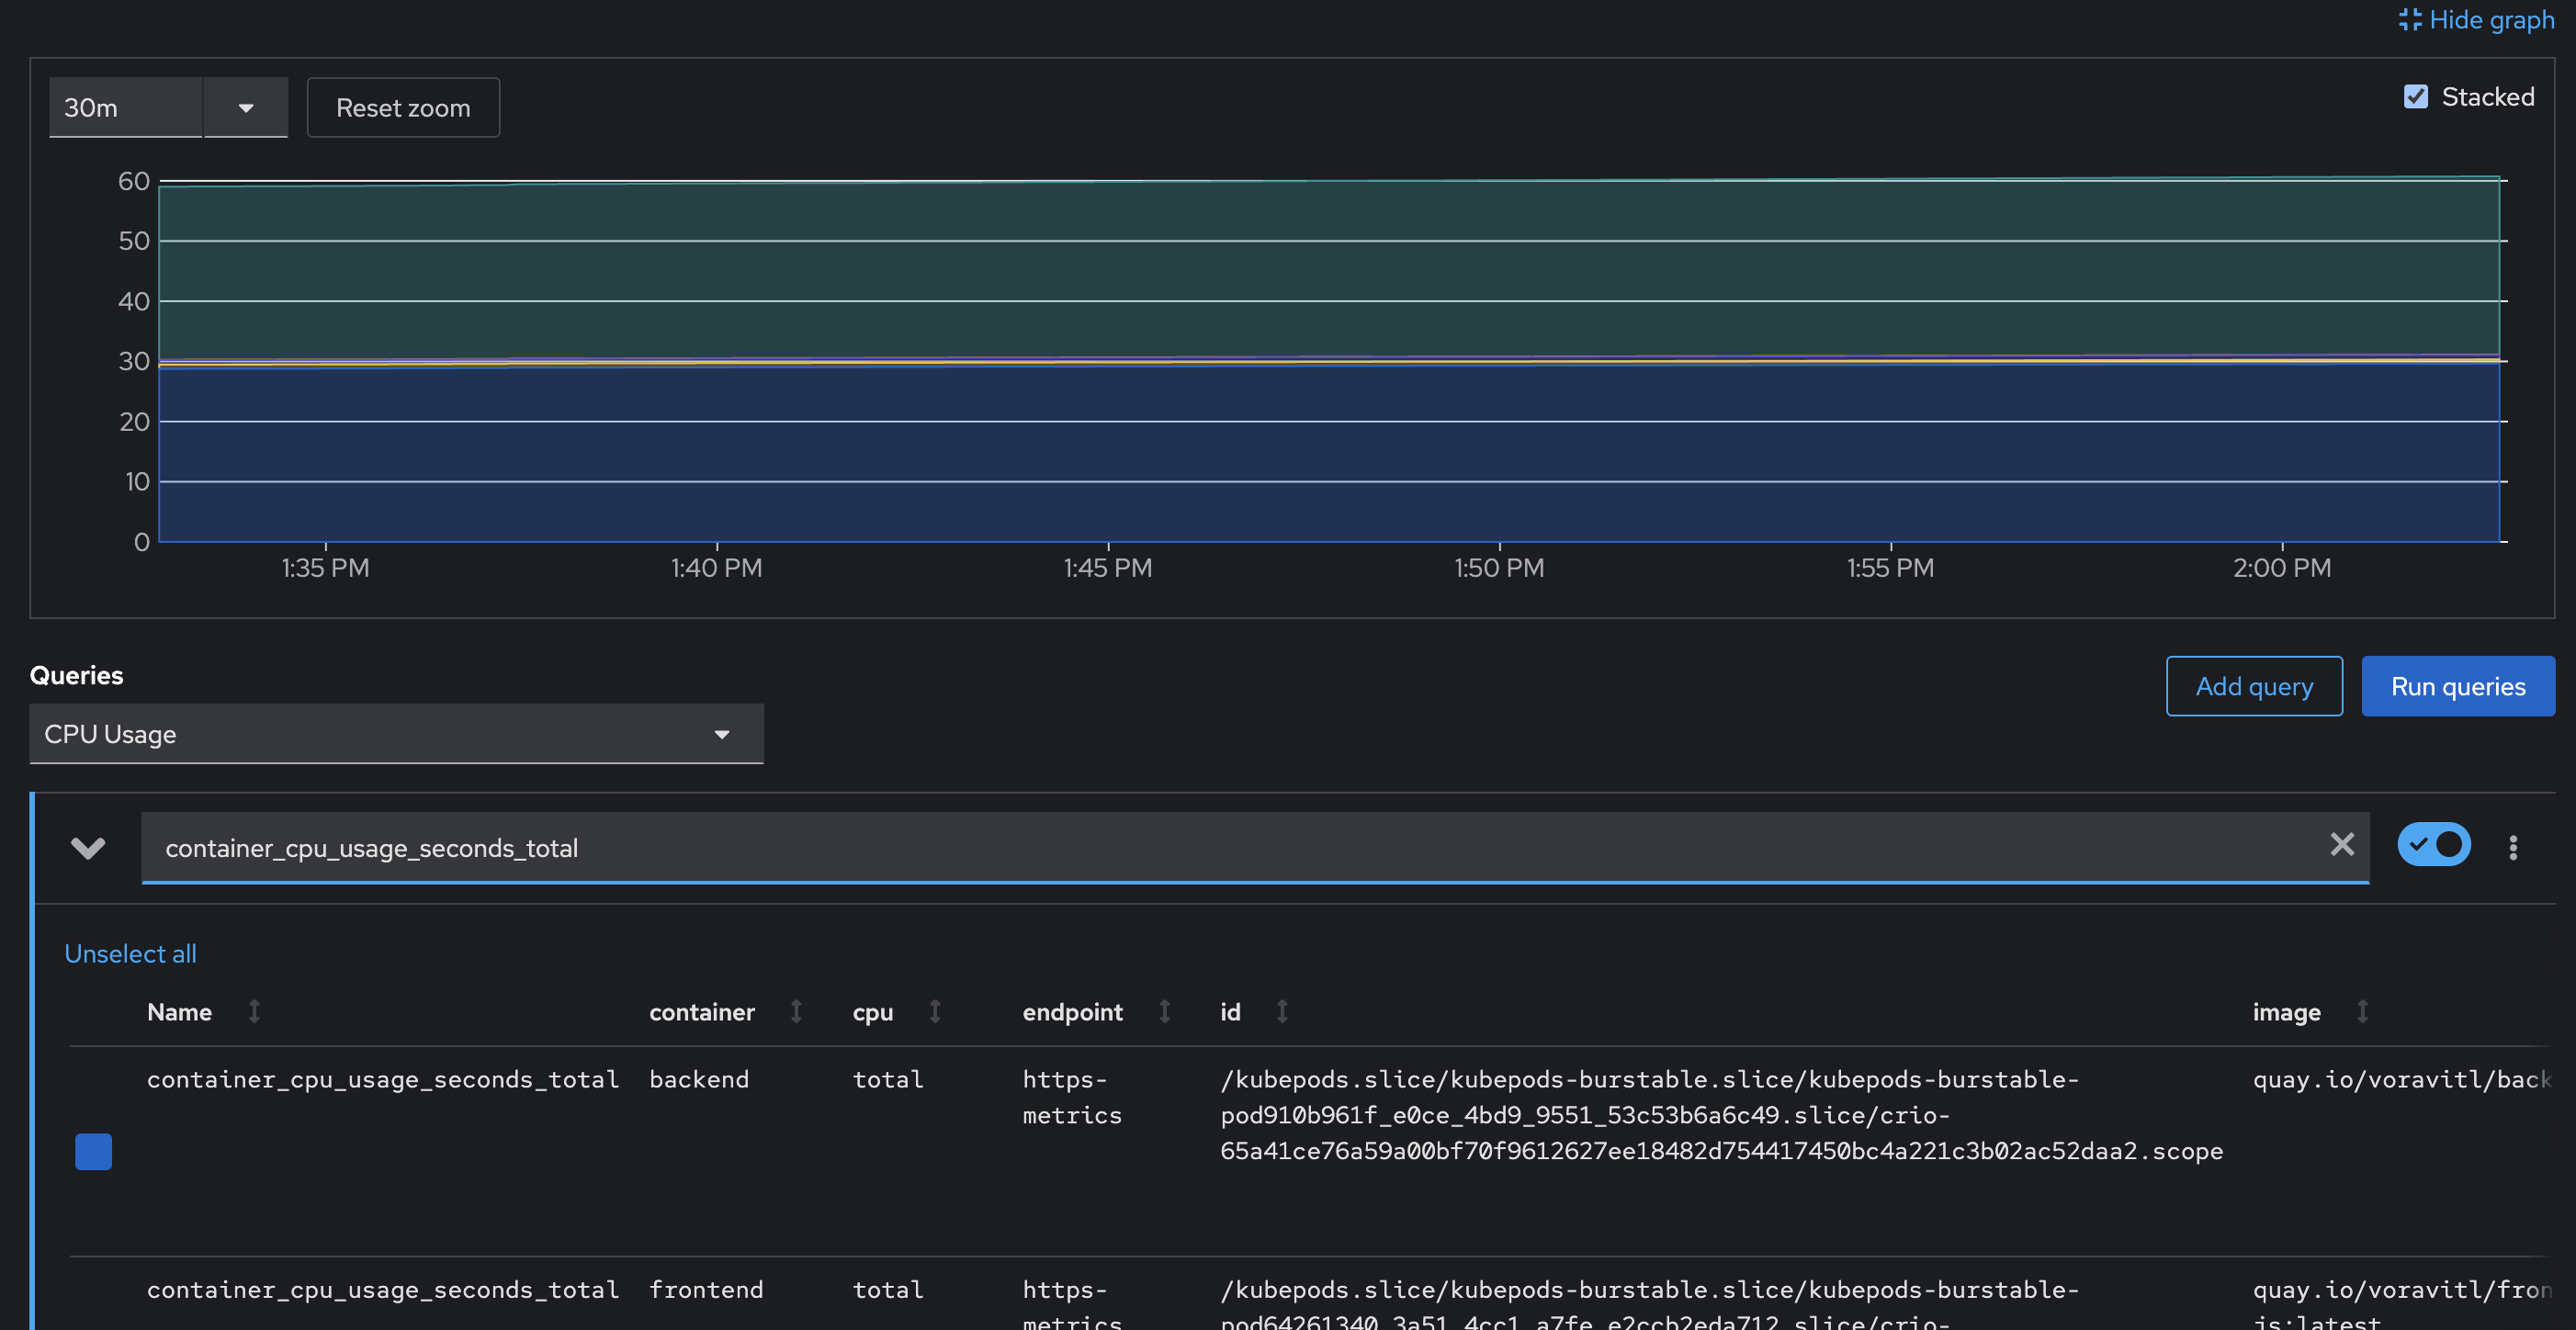Click the Run queries button
Screen dimensions: 2576x1330
click(2458, 686)
